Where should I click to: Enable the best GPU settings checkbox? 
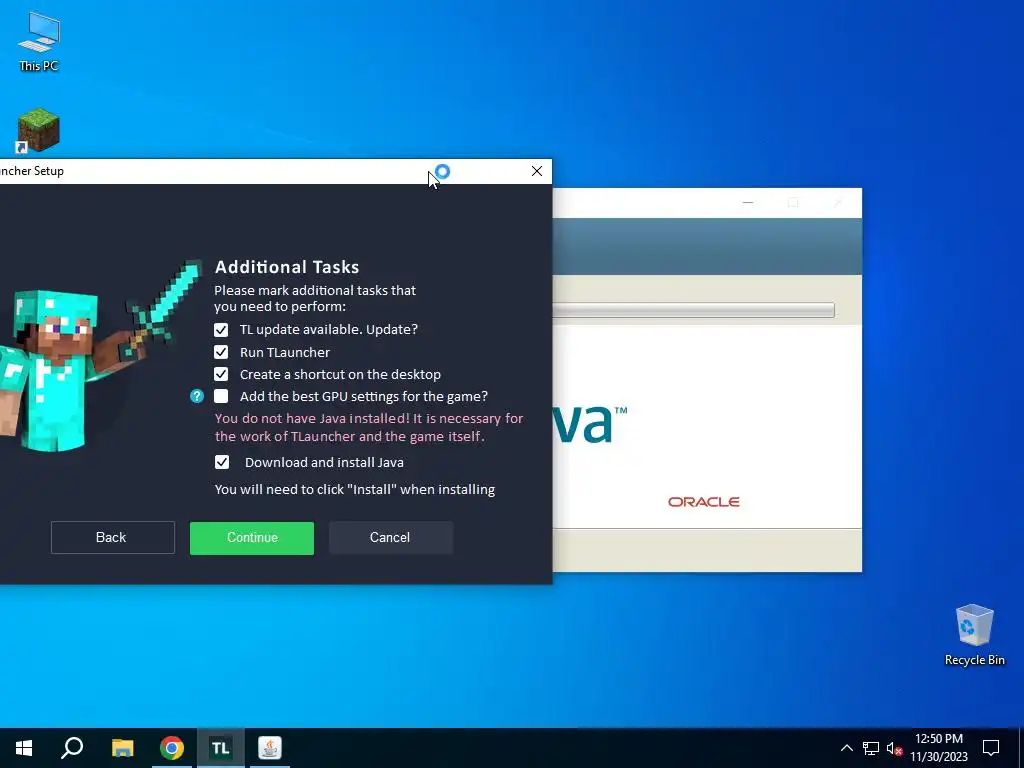coord(221,396)
